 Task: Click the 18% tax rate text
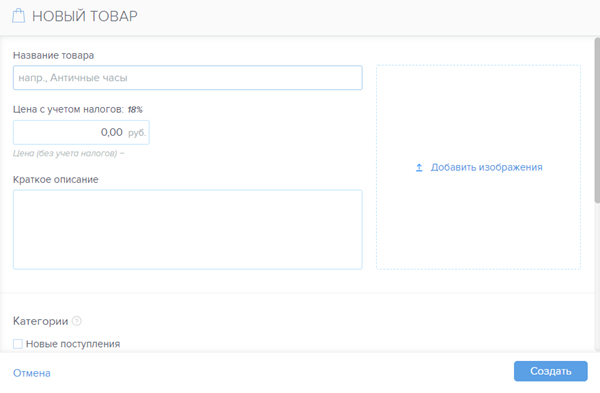click(x=135, y=110)
